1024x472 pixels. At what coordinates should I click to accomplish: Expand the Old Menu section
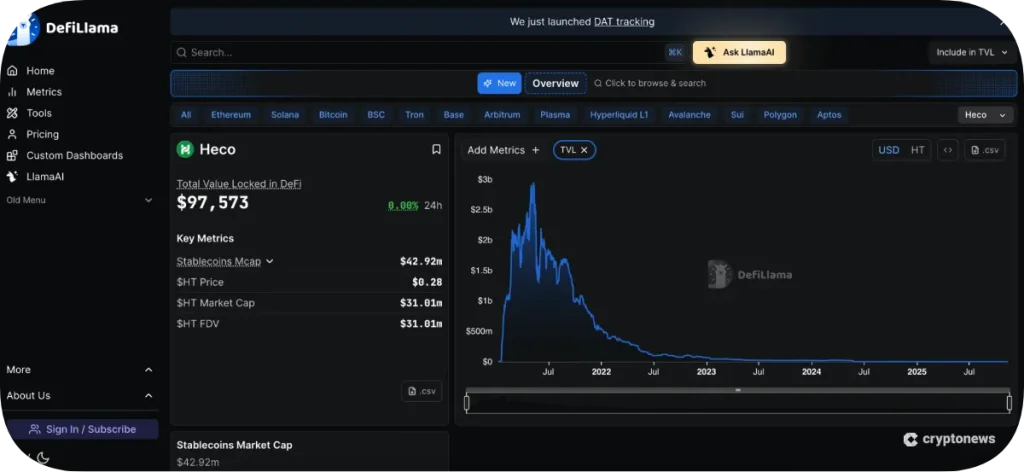[80, 200]
